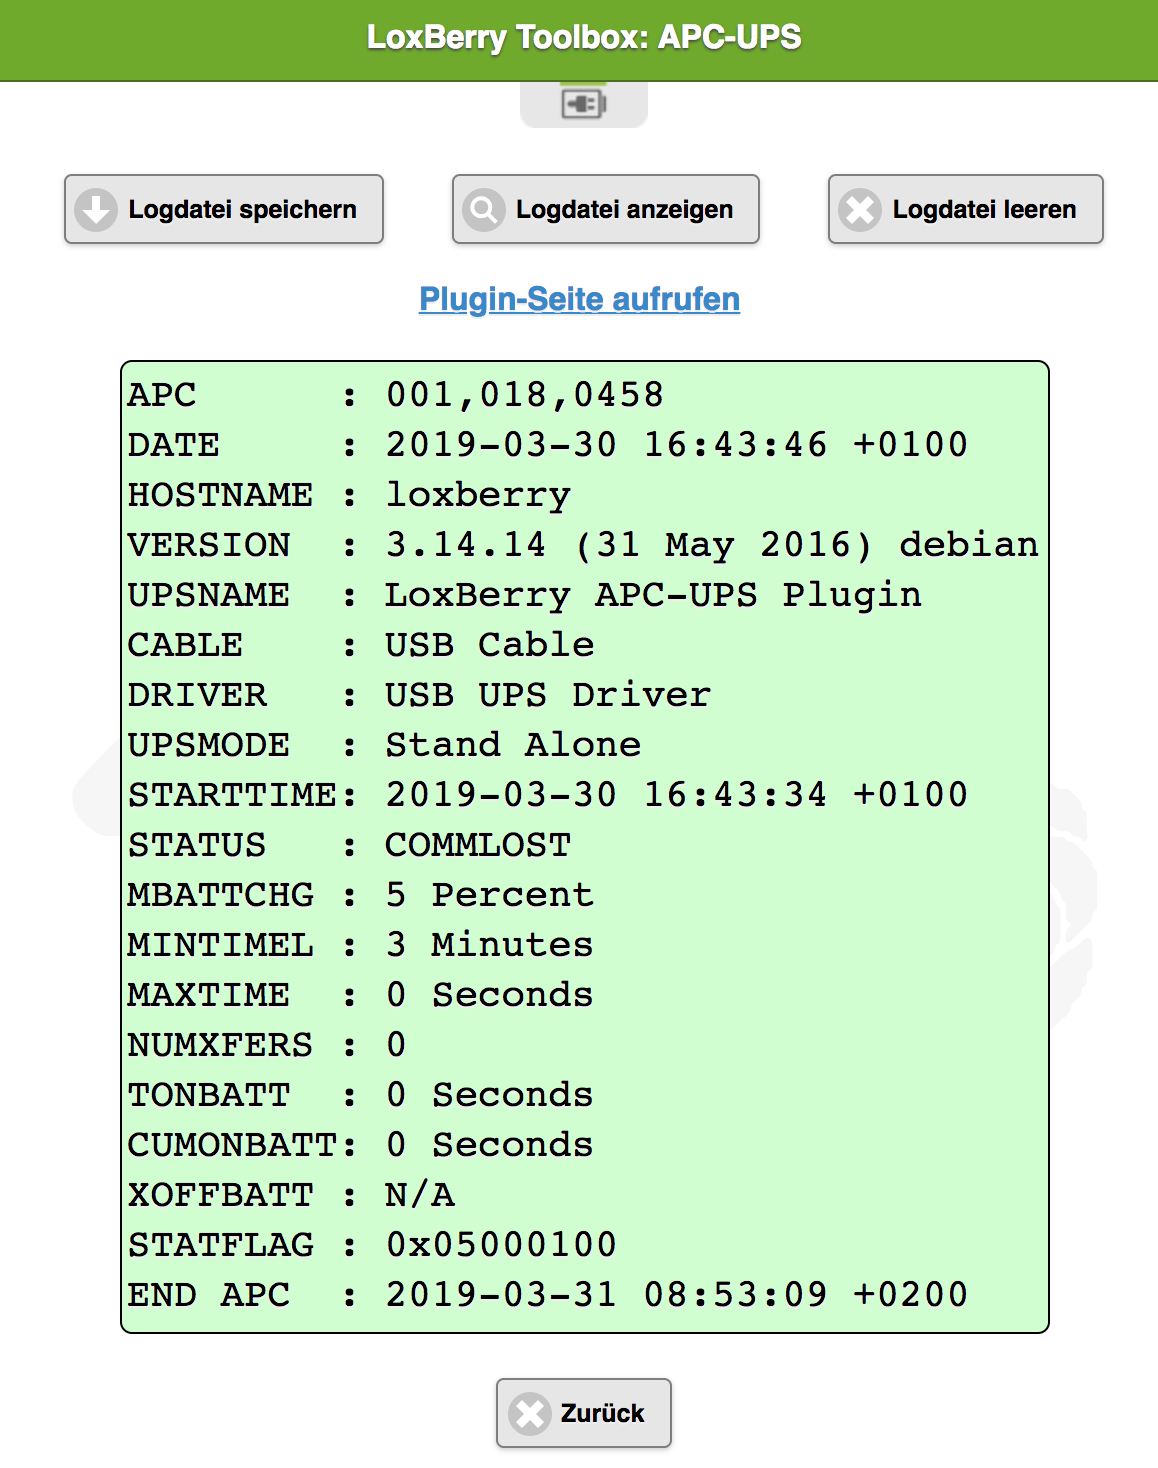Image resolution: width=1158 pixels, height=1468 pixels.
Task: Click the MBATTCHG 5 Percent line
Action: pyautogui.click(x=361, y=895)
